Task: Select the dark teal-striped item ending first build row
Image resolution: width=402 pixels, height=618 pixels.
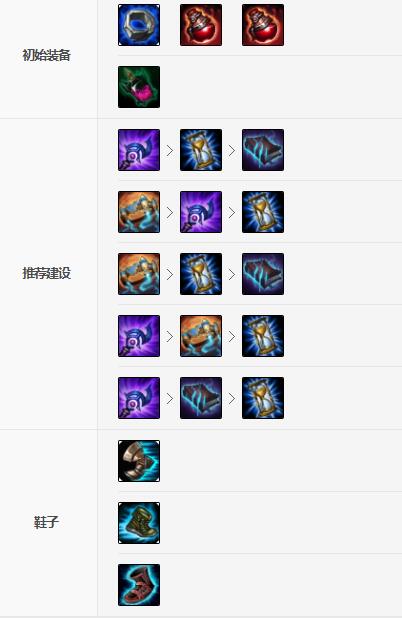Action: click(263, 150)
